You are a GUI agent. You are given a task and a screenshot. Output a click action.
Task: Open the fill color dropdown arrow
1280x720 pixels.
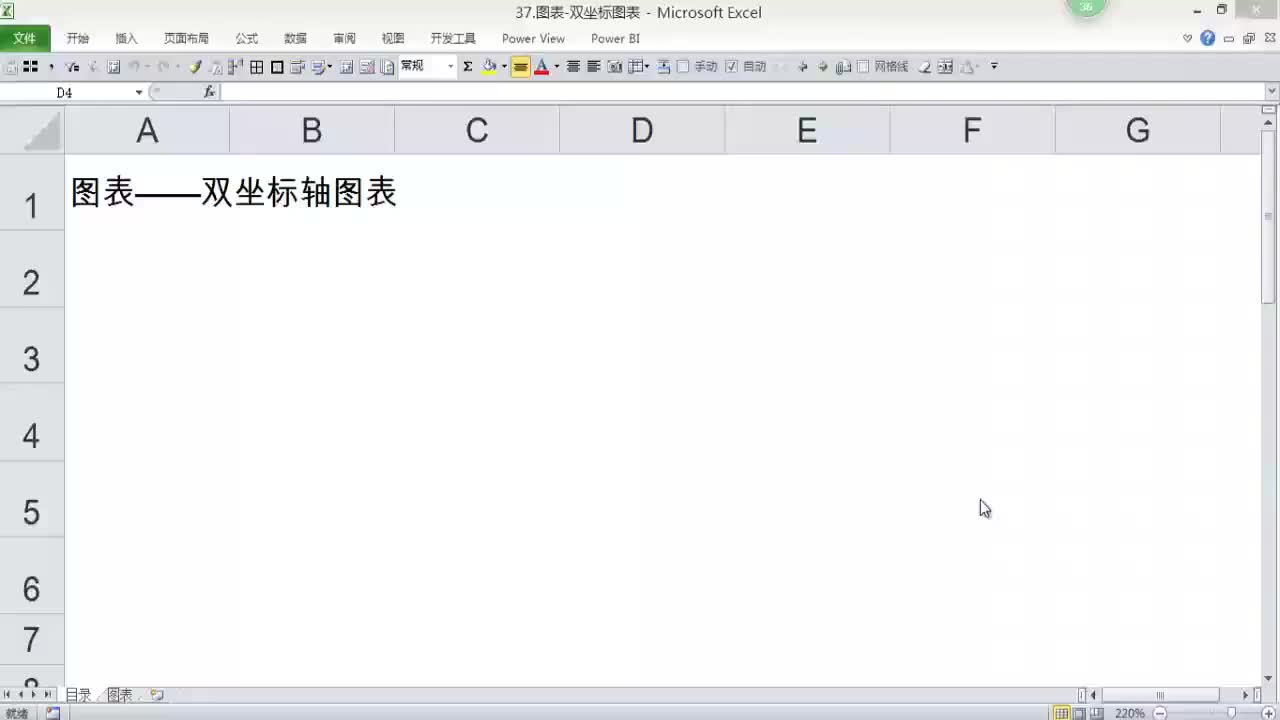pos(504,66)
